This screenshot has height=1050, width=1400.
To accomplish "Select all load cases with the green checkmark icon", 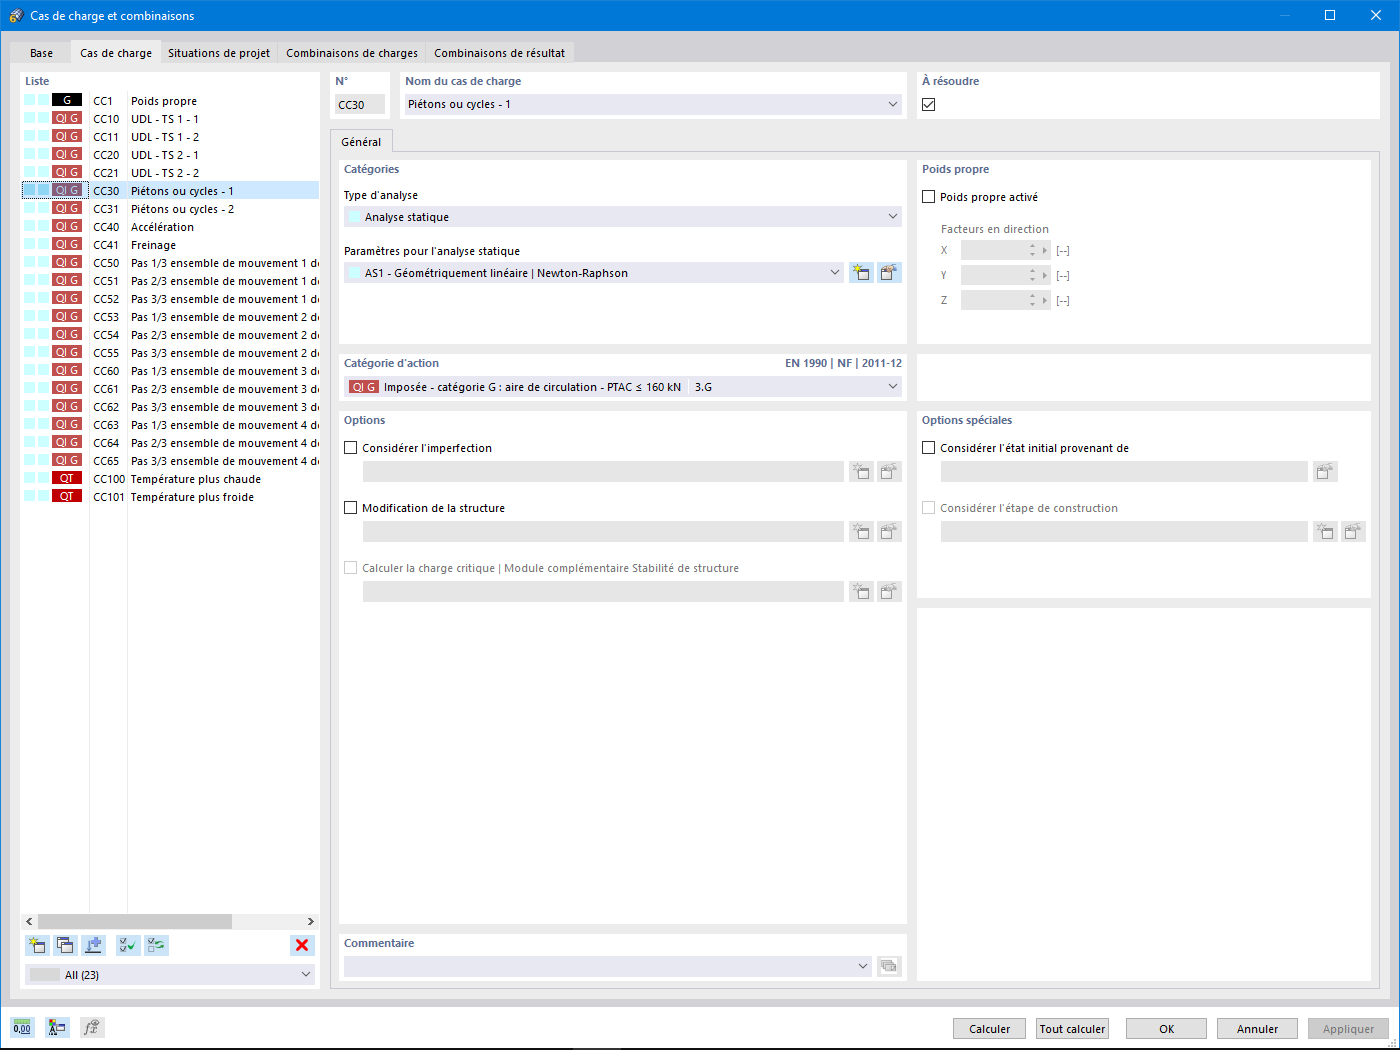I will (127, 945).
